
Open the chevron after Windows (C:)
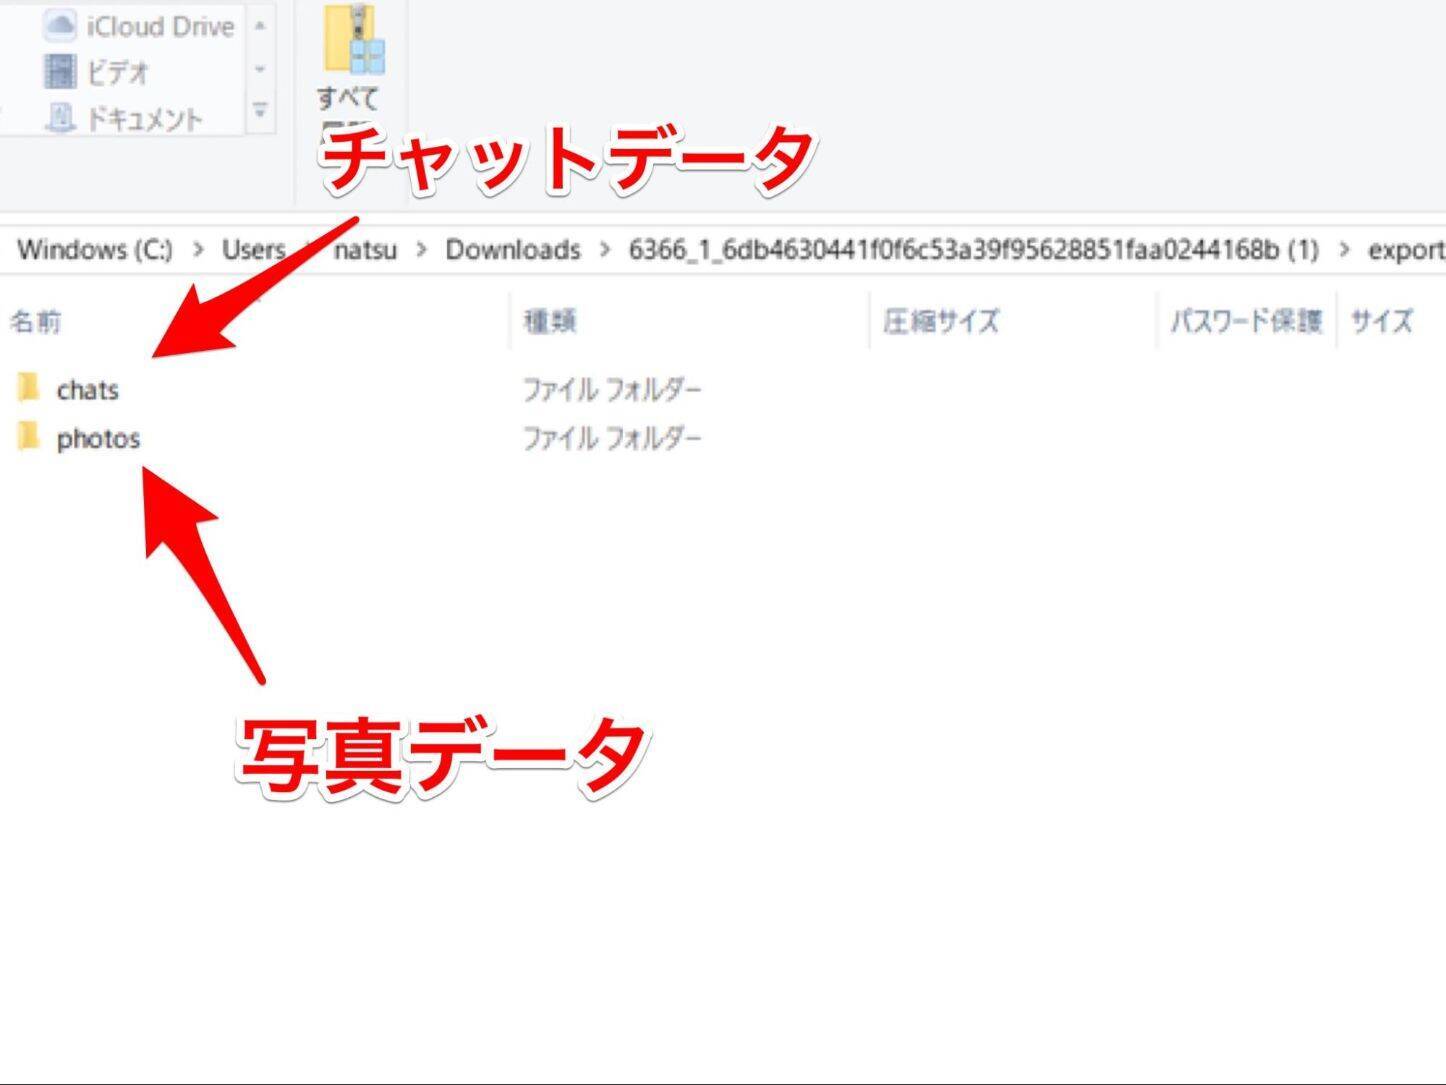pos(198,249)
